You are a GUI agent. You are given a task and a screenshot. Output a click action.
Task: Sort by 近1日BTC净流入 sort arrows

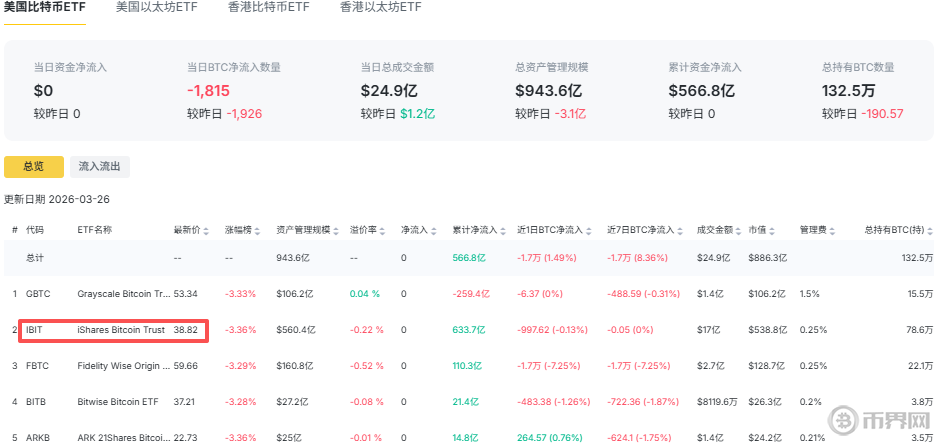(588, 230)
